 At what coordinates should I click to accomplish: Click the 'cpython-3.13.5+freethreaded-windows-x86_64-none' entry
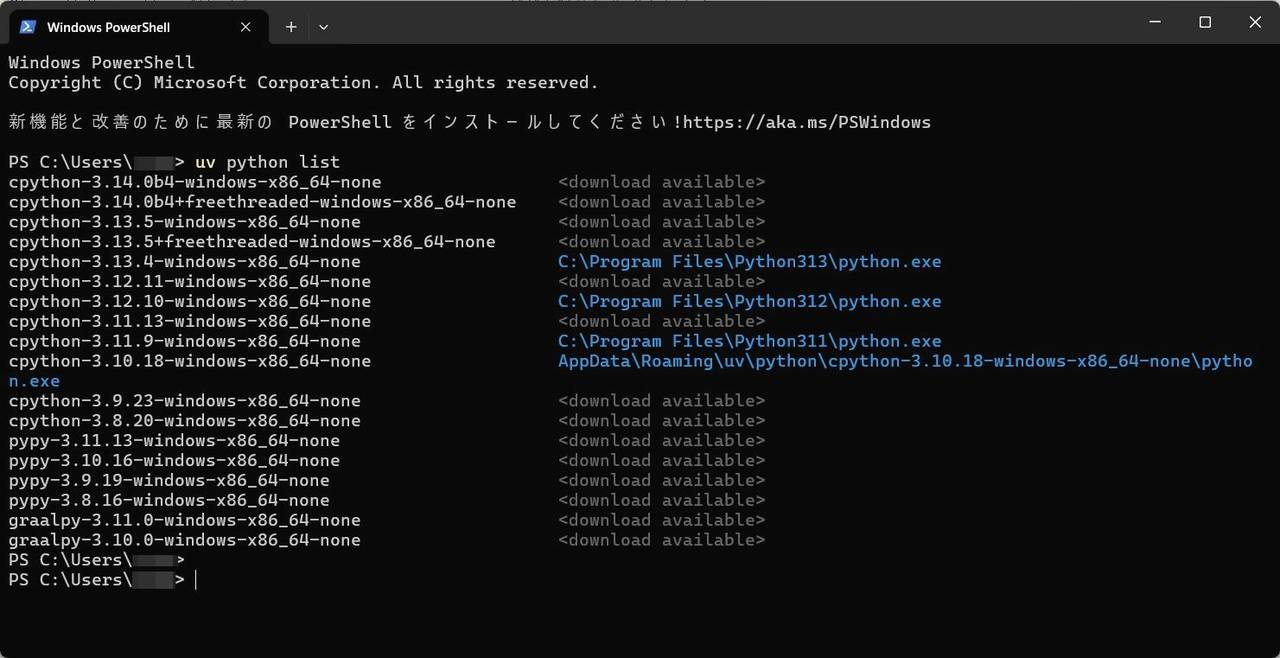tap(252, 242)
